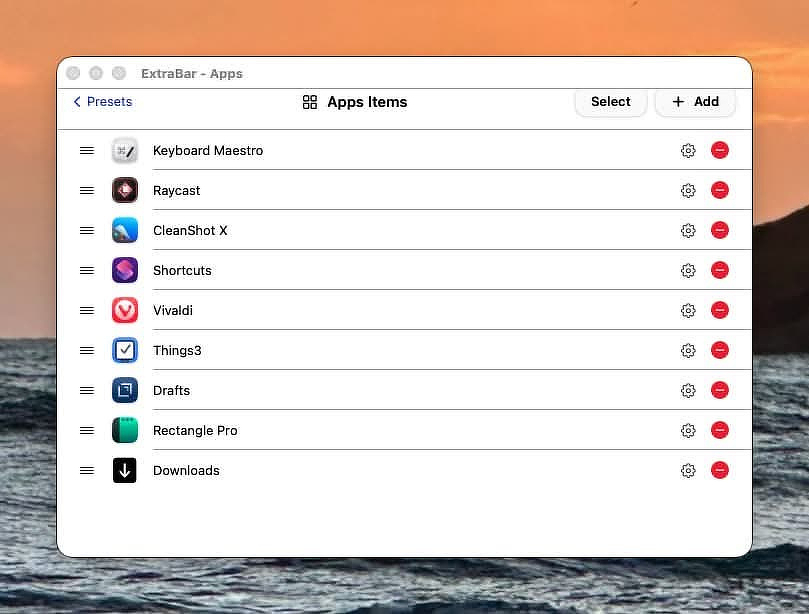
Task: Click the Shortcuts app icon
Action: click(125, 271)
